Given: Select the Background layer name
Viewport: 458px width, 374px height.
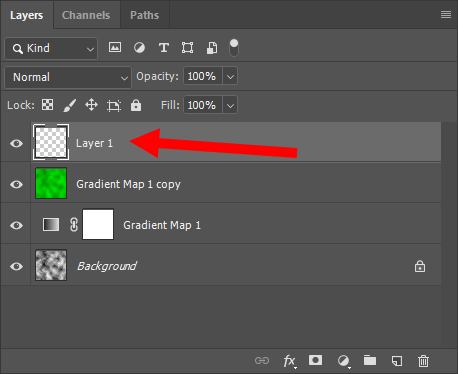Looking at the screenshot, I should [x=107, y=266].
